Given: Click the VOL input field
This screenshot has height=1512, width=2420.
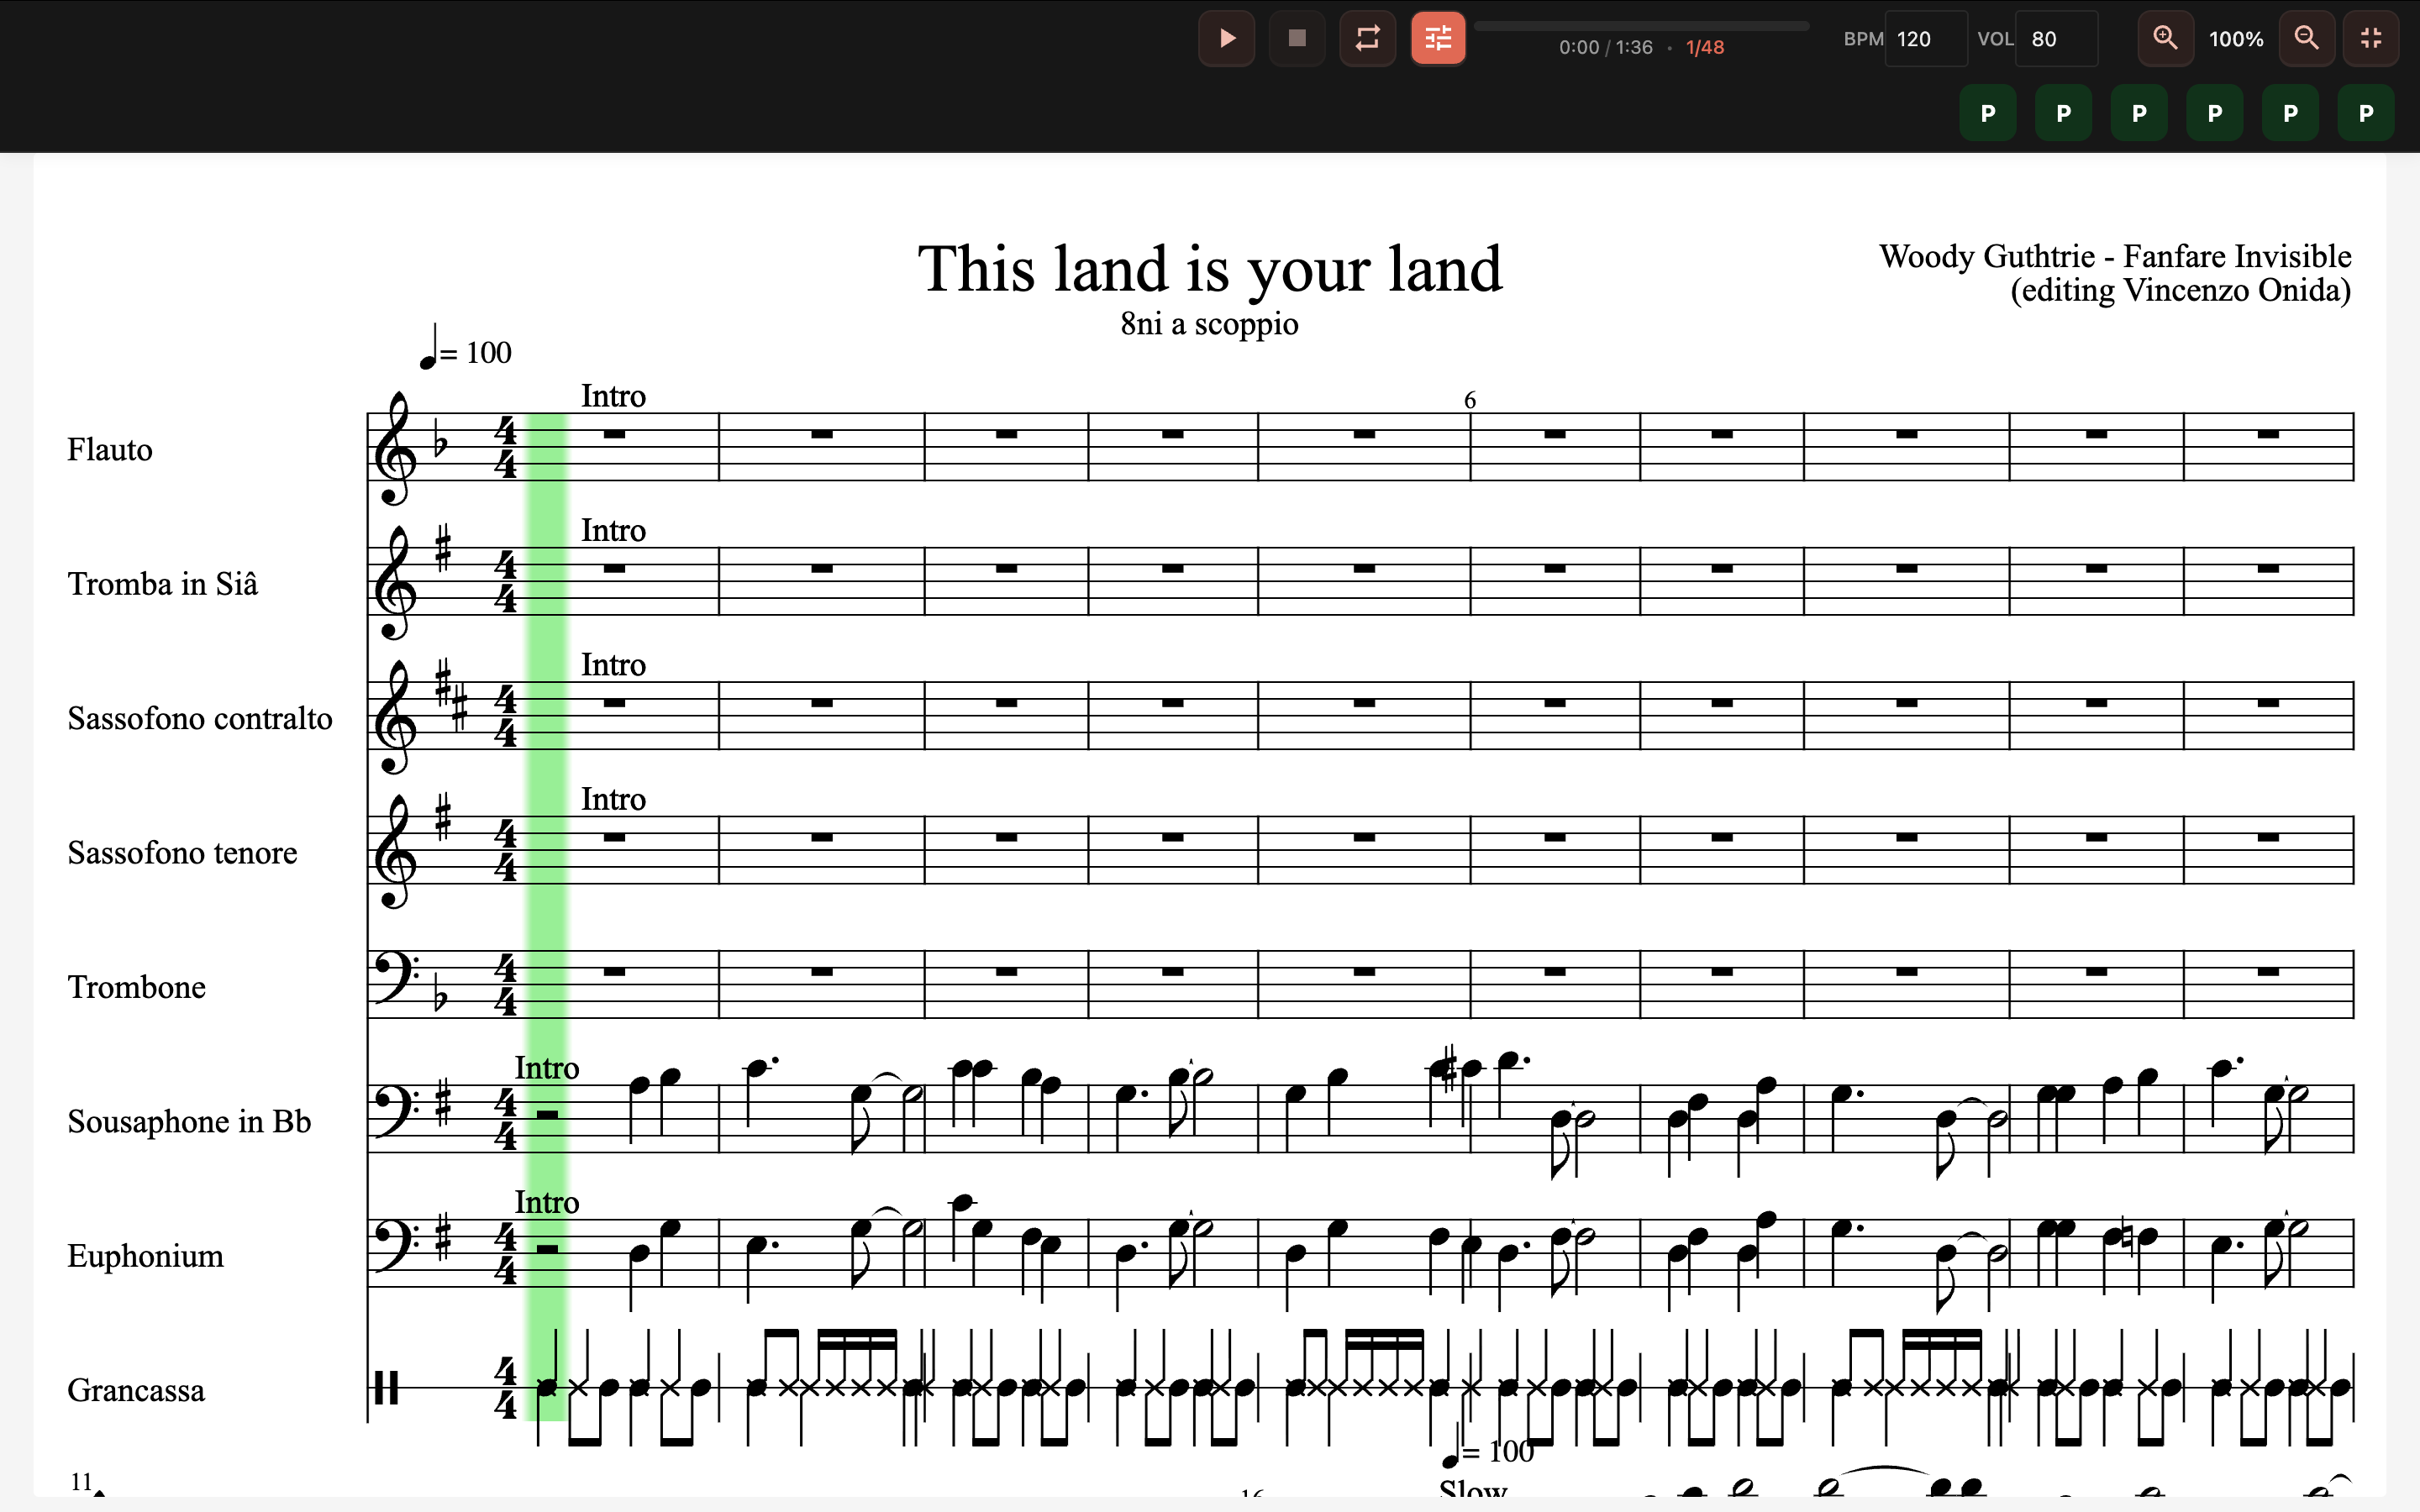Looking at the screenshot, I should (2055, 39).
